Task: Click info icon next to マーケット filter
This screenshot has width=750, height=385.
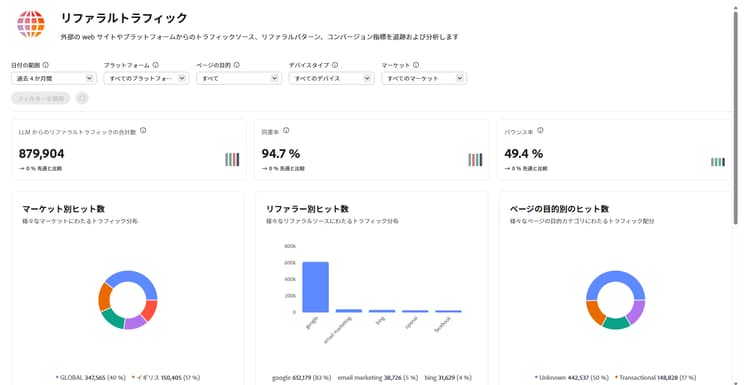Action: pyautogui.click(x=416, y=65)
